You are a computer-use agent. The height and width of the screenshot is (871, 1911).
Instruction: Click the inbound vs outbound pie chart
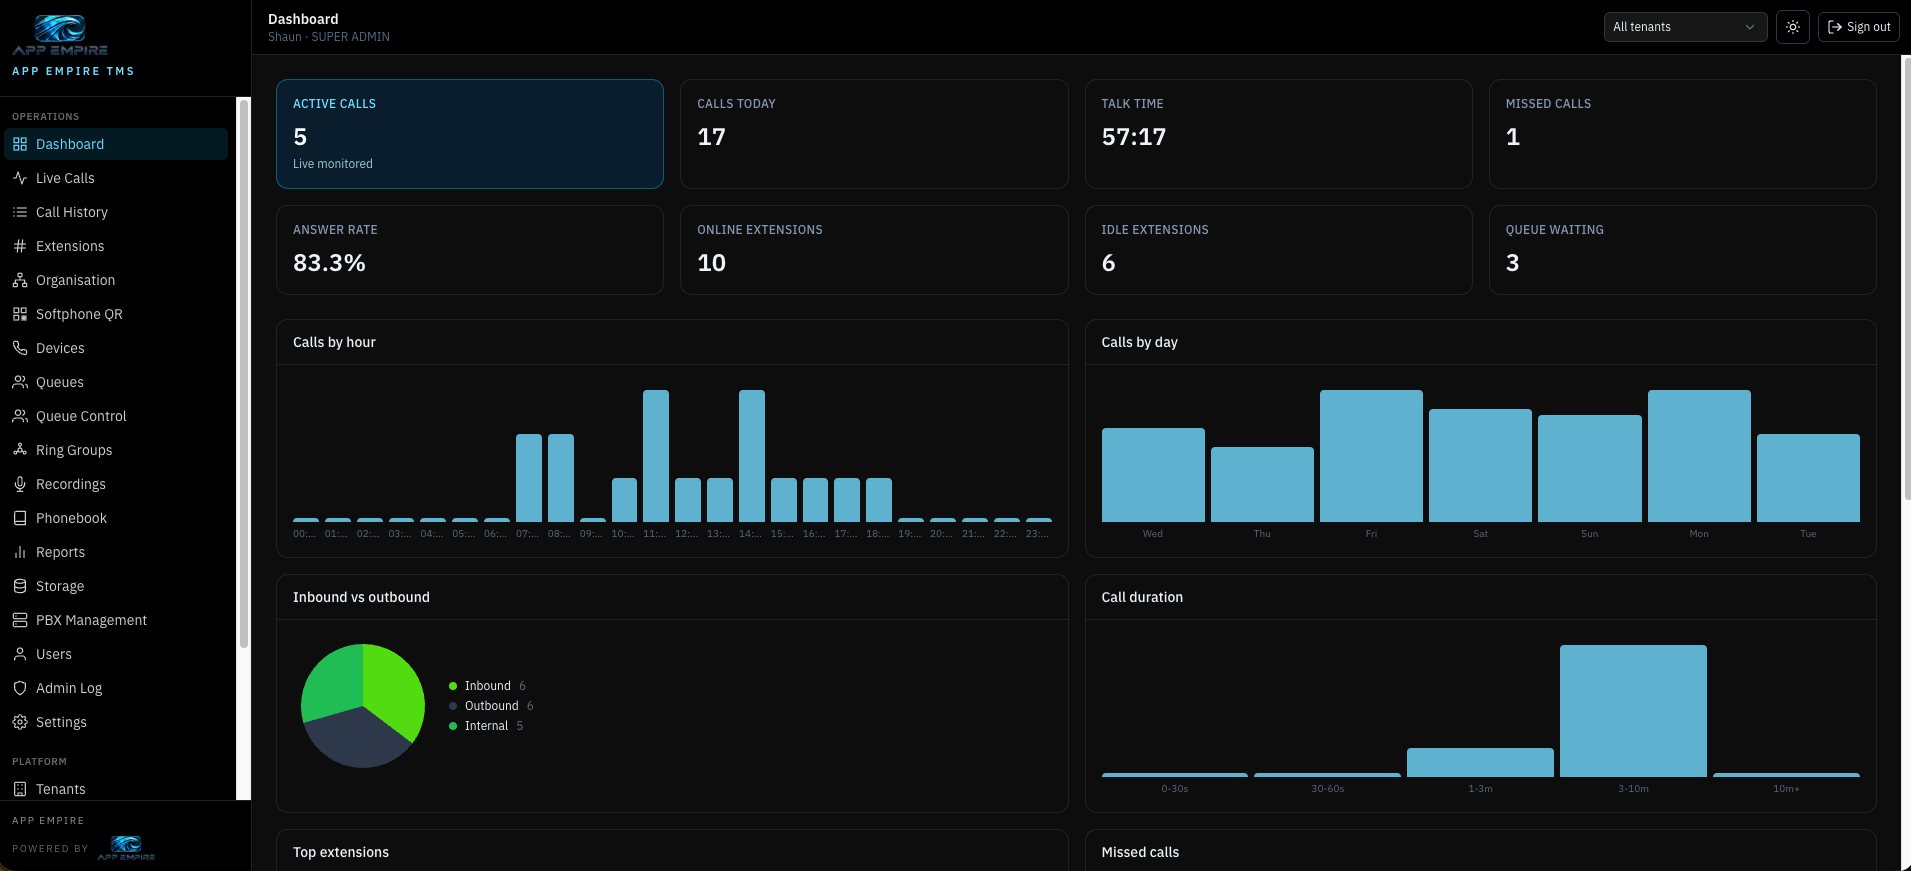[363, 706]
